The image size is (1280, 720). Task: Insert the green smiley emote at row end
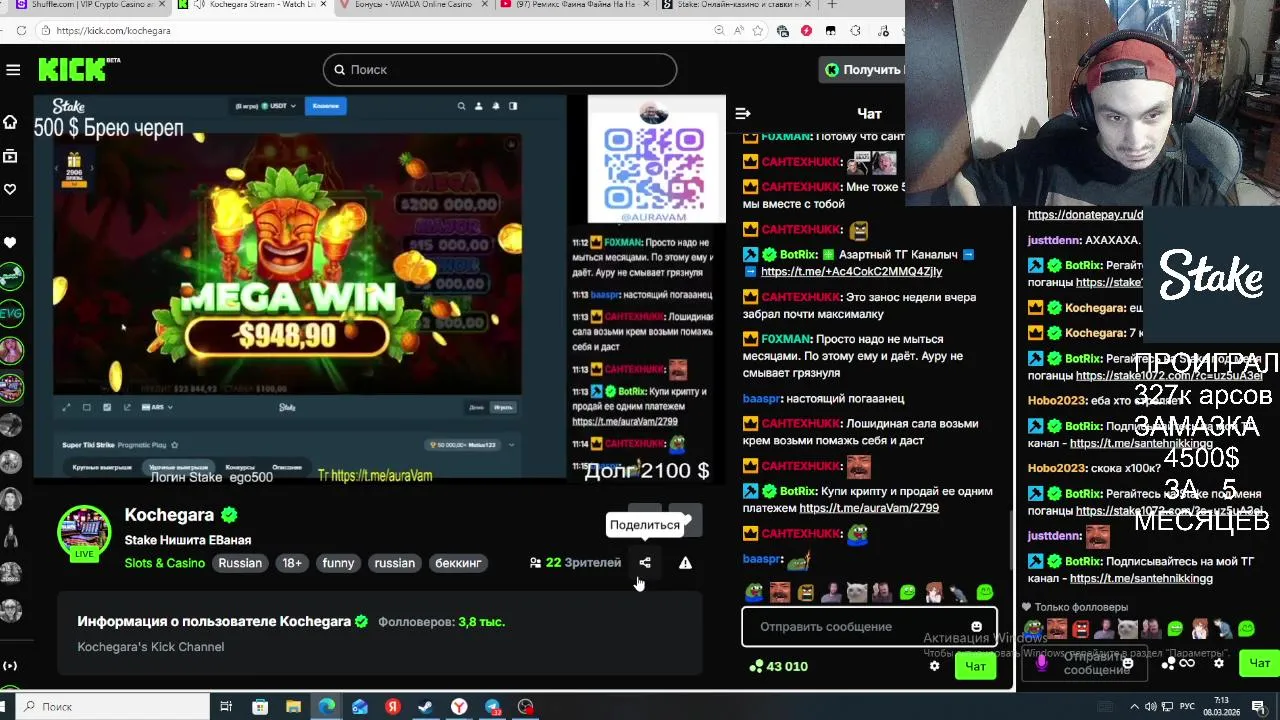click(985, 592)
